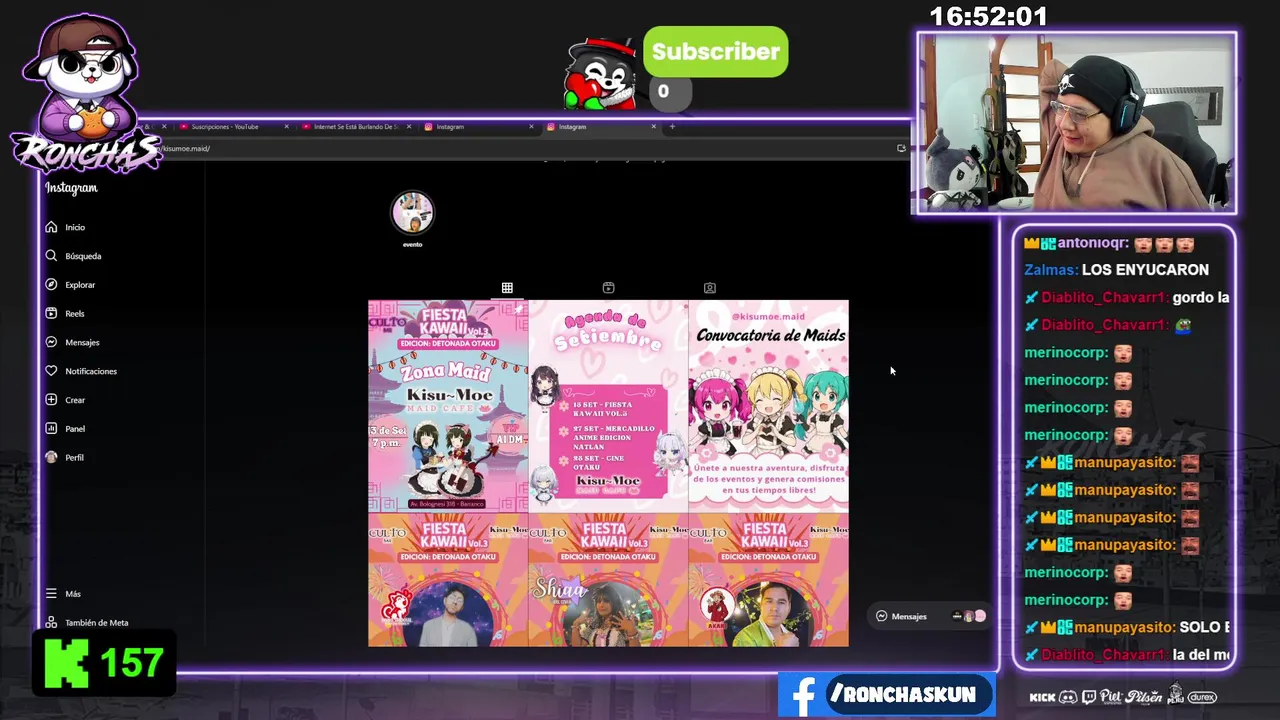
Task: Open Mensajes messenger icon in sidebar
Action: [51, 342]
